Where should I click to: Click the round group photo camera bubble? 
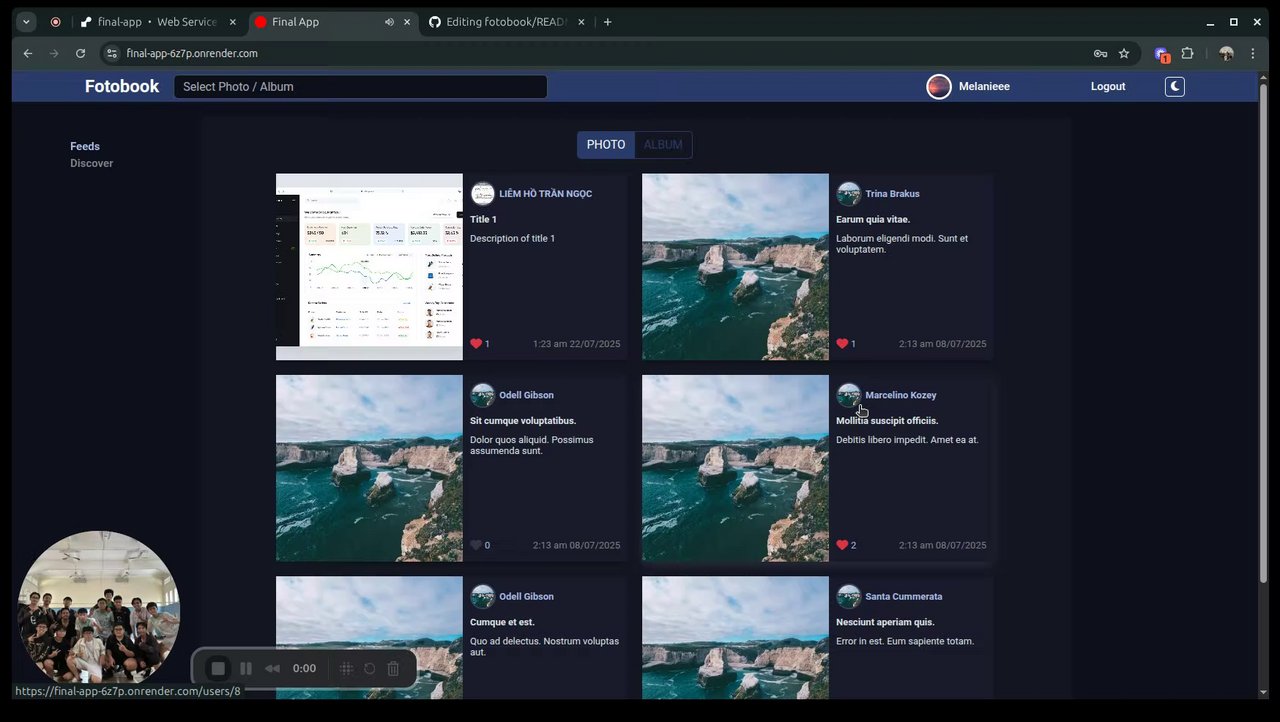pyautogui.click(x=98, y=612)
